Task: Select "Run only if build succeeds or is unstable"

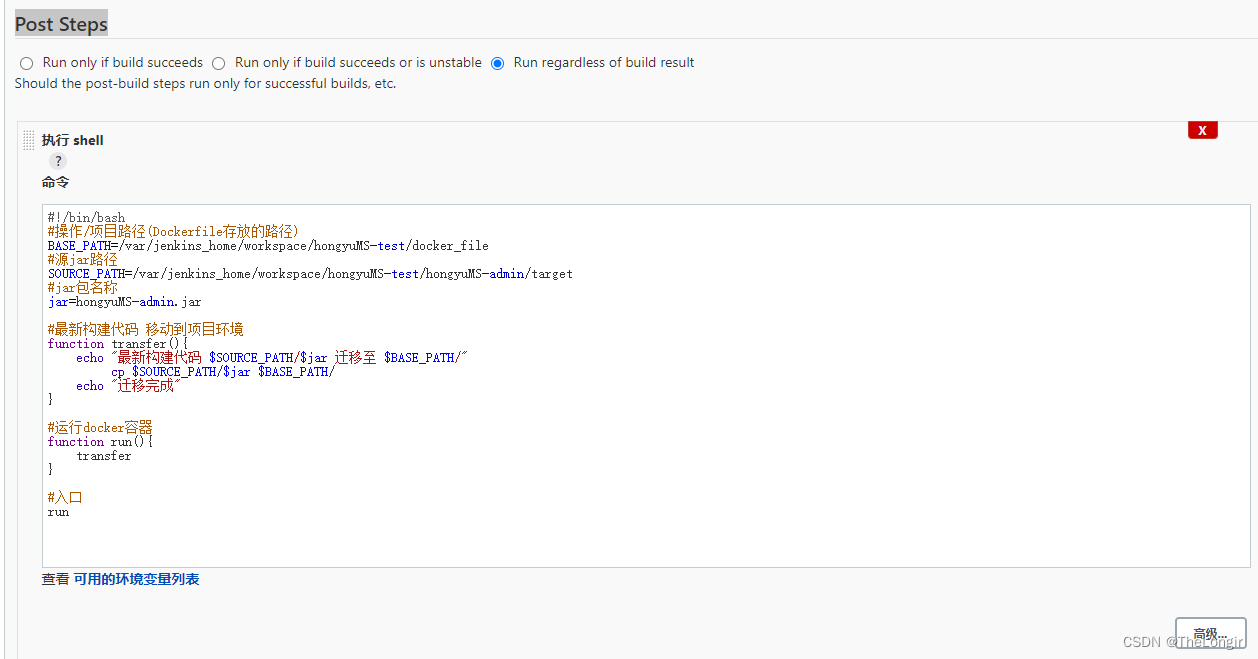Action: [x=218, y=63]
